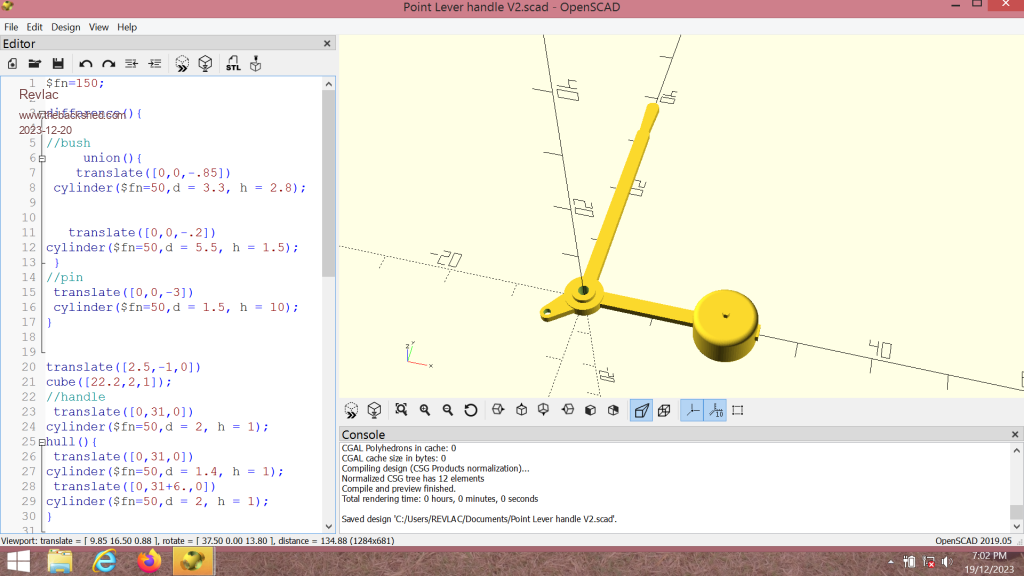Toggle the Perspective view button
Image resolution: width=1024 pixels, height=576 pixels.
point(641,410)
